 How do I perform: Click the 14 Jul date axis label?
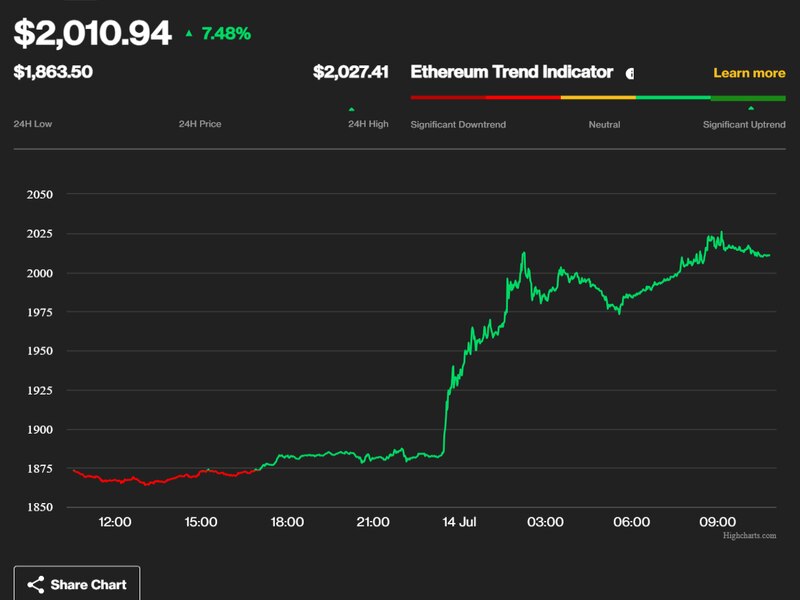pos(459,522)
